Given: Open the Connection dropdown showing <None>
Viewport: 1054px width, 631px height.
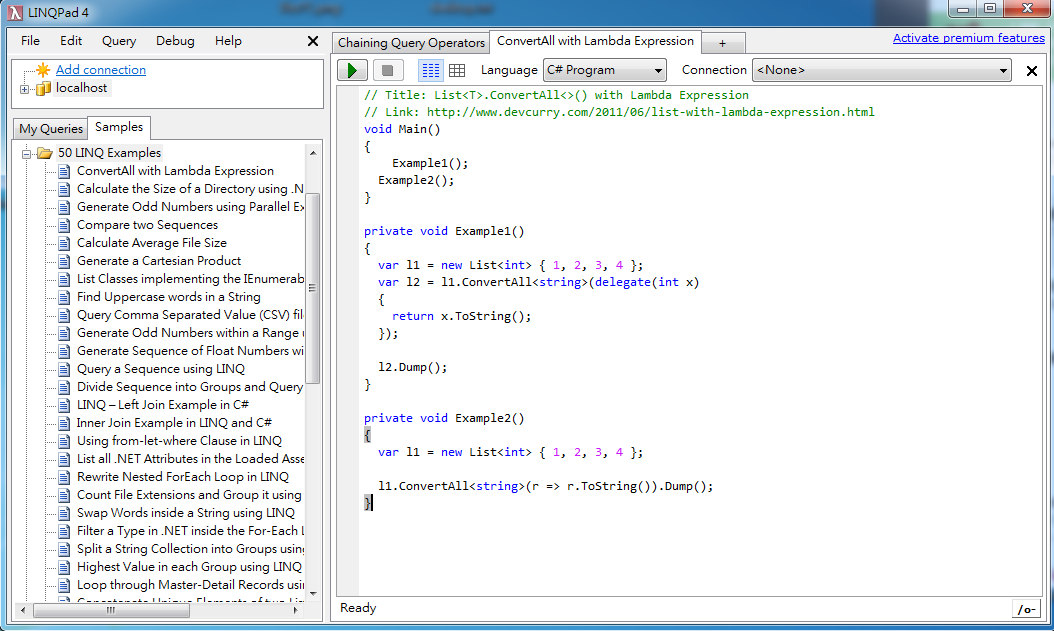Looking at the screenshot, I should [882, 70].
